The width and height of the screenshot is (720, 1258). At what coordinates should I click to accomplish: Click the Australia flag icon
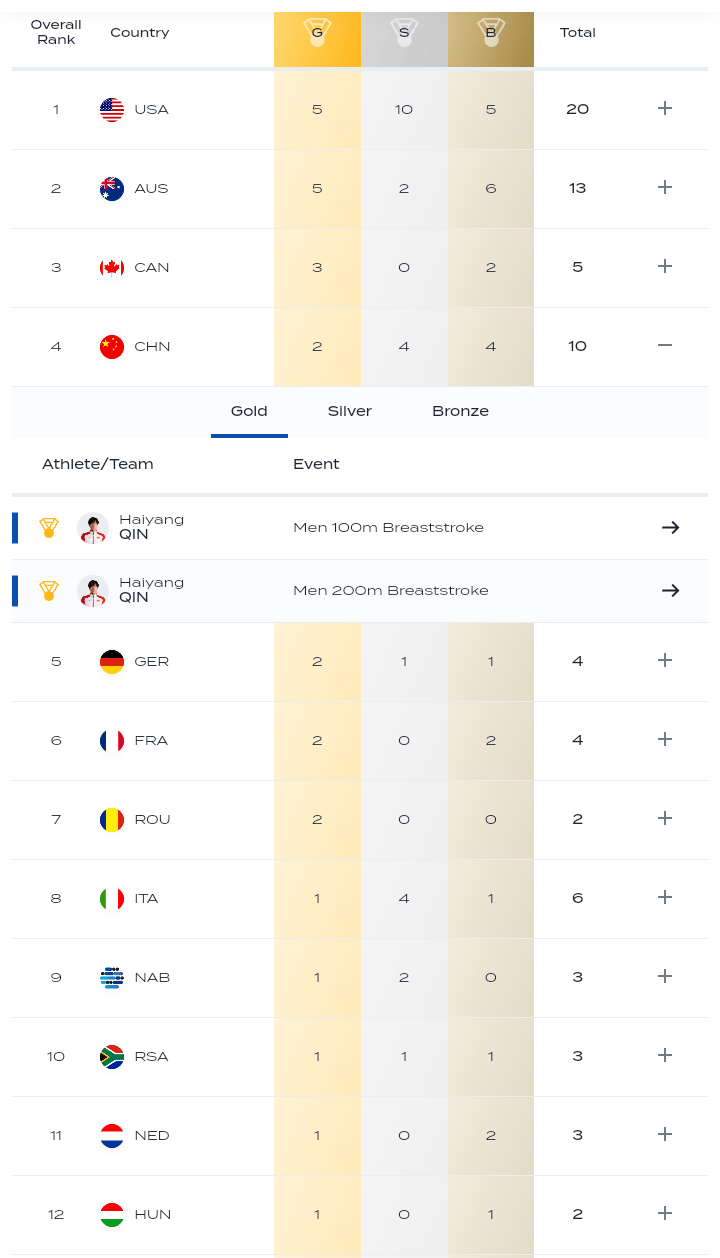[112, 188]
